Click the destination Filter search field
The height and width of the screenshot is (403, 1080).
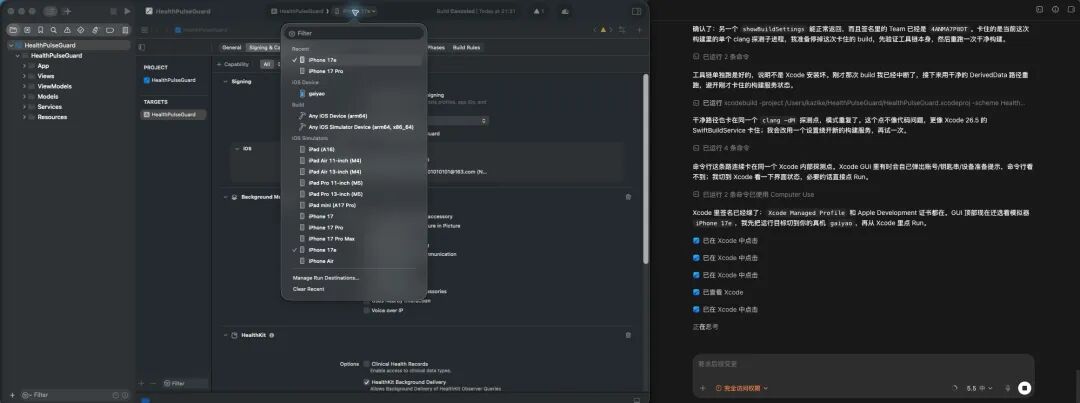354,33
